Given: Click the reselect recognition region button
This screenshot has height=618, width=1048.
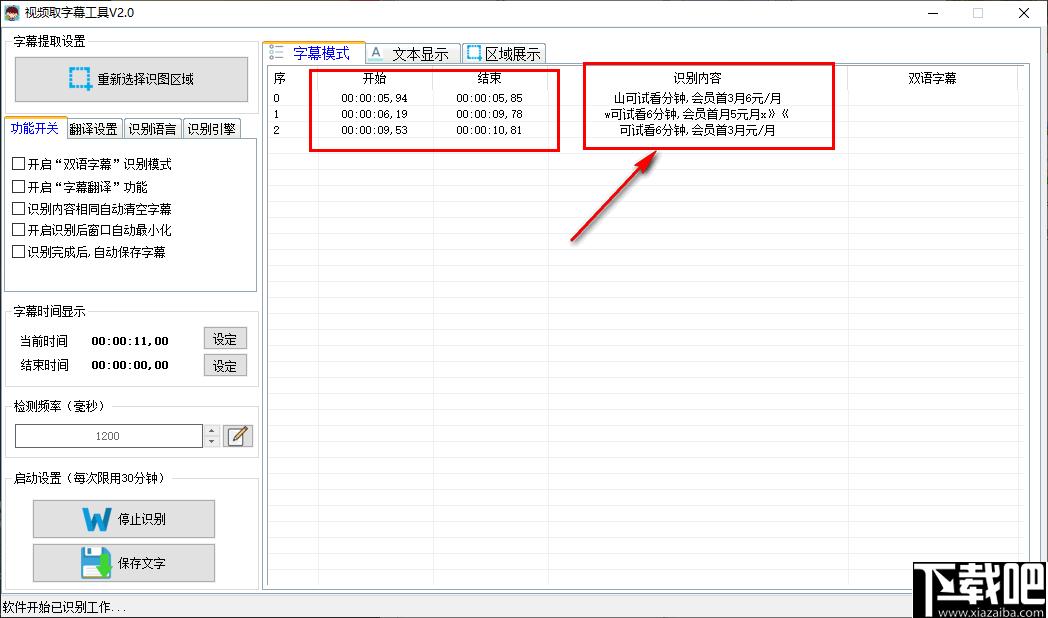Looking at the screenshot, I should tap(131, 80).
